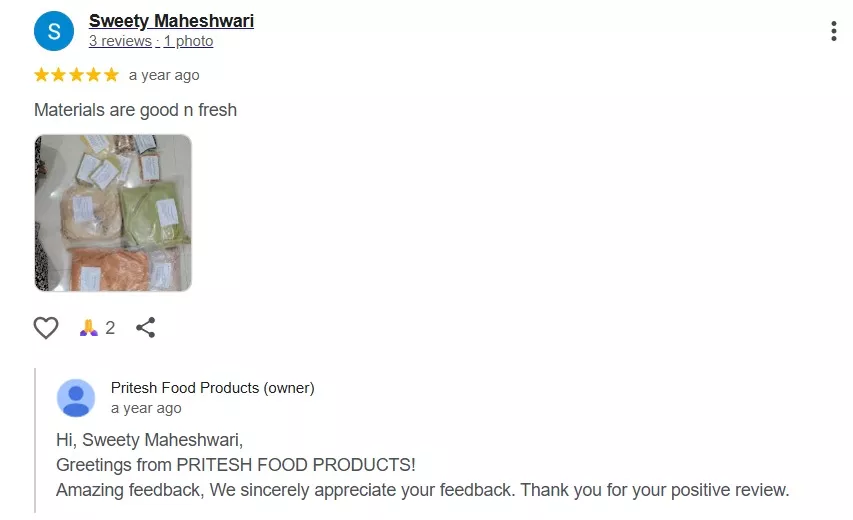Click "a year ago" beside the star rating
This screenshot has height=520, width=853.
pyautogui.click(x=164, y=75)
